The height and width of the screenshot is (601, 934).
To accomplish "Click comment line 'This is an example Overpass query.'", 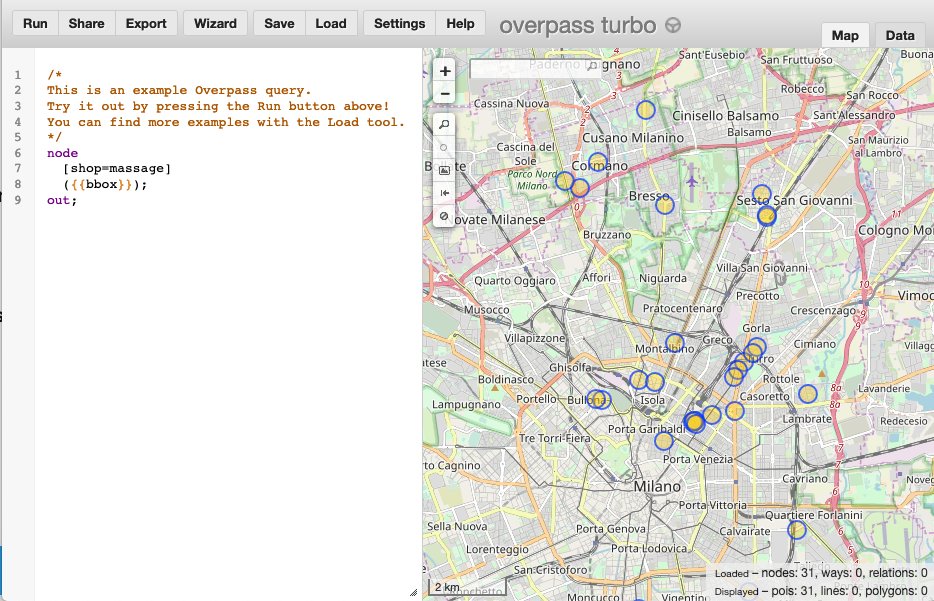I will [179, 91].
